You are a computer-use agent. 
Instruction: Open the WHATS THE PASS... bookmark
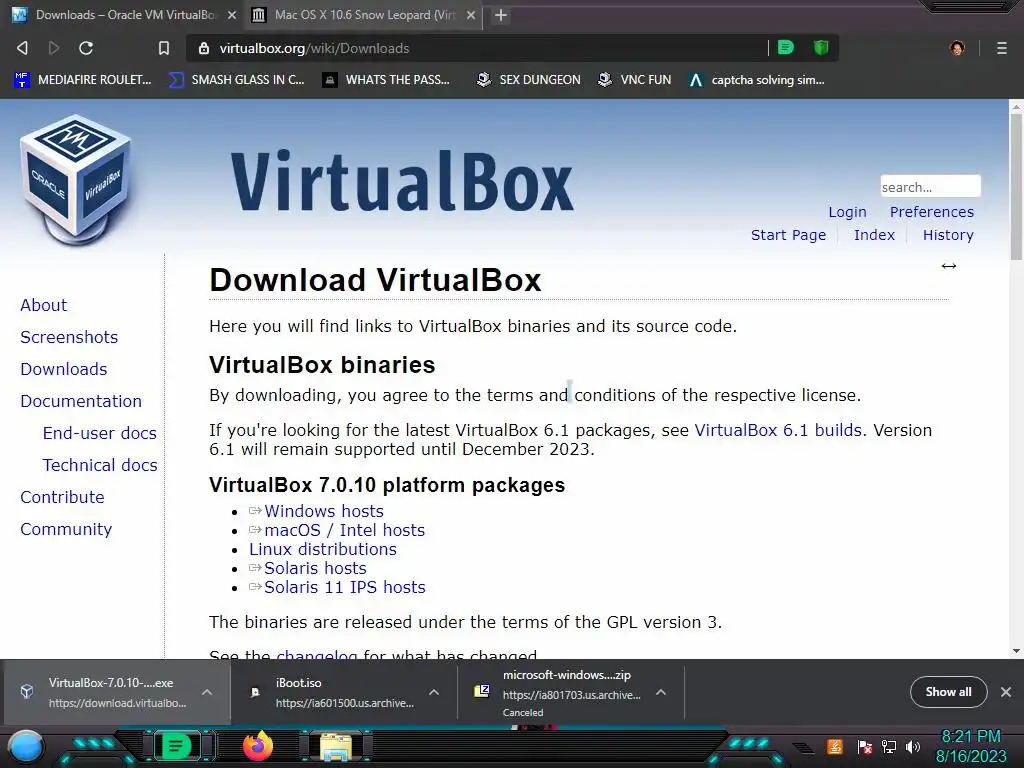click(x=387, y=80)
